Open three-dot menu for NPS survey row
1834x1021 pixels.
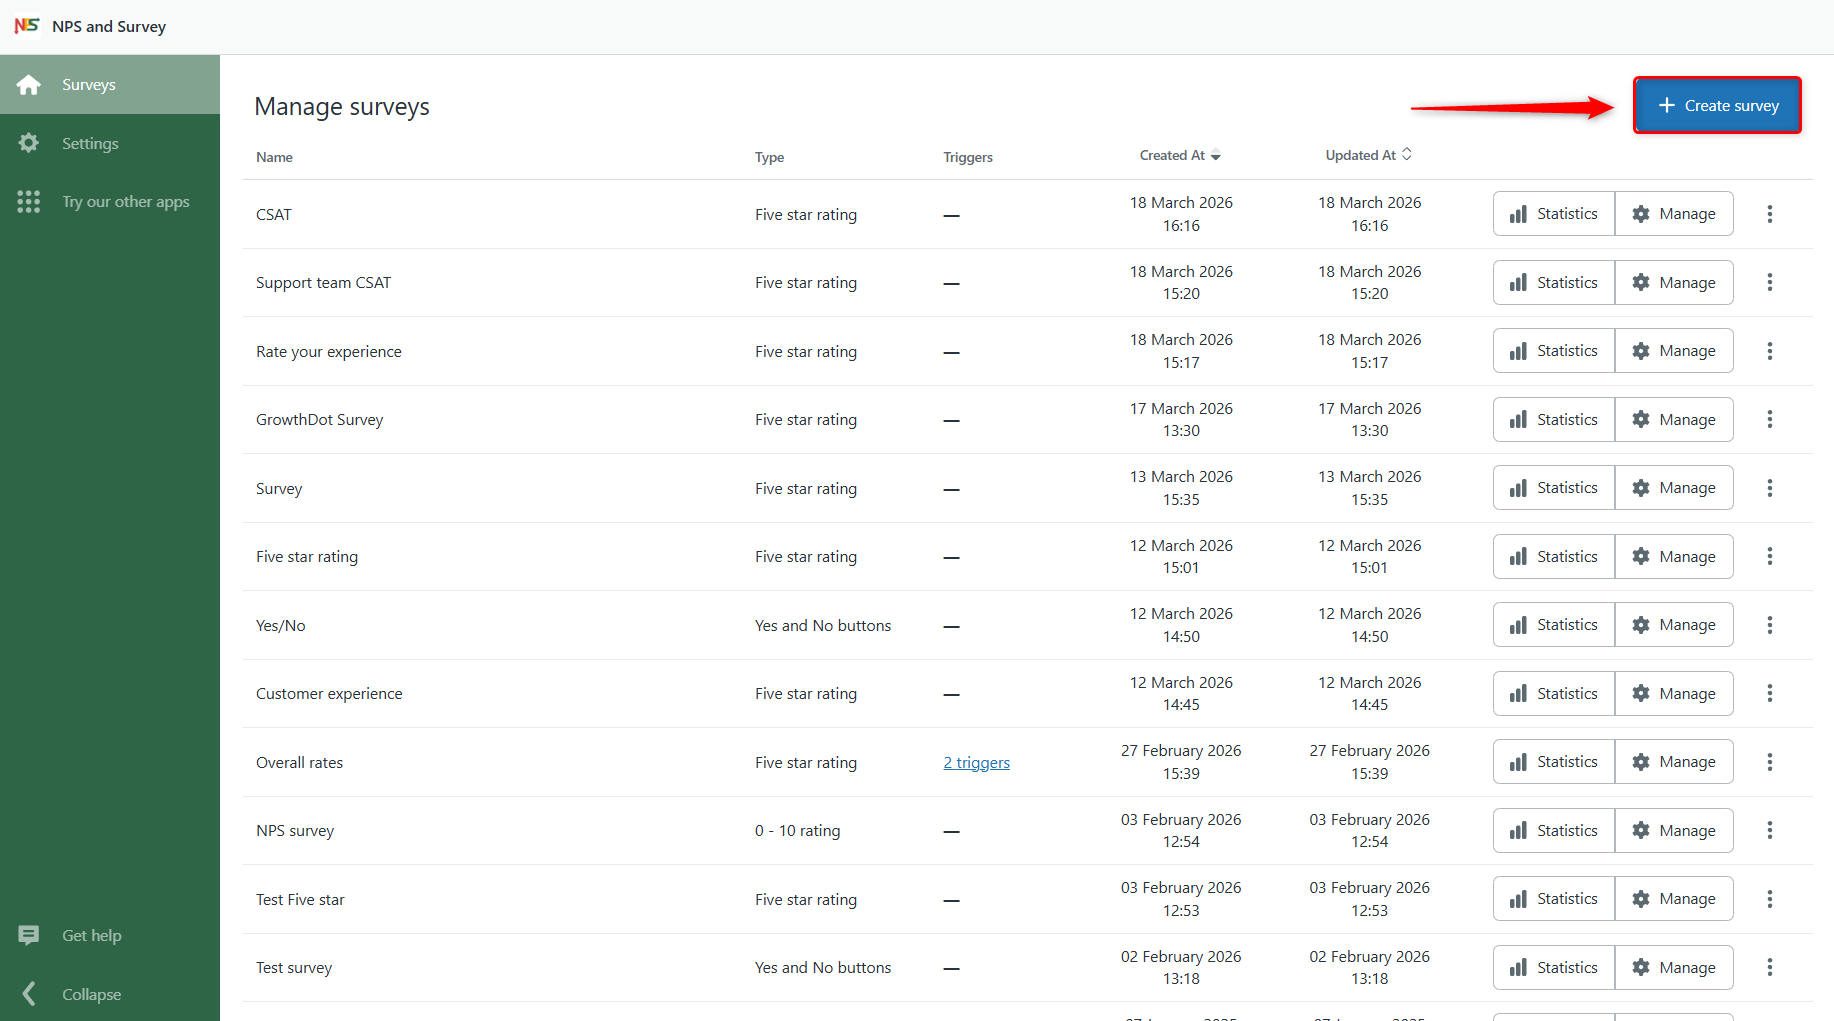(x=1769, y=830)
